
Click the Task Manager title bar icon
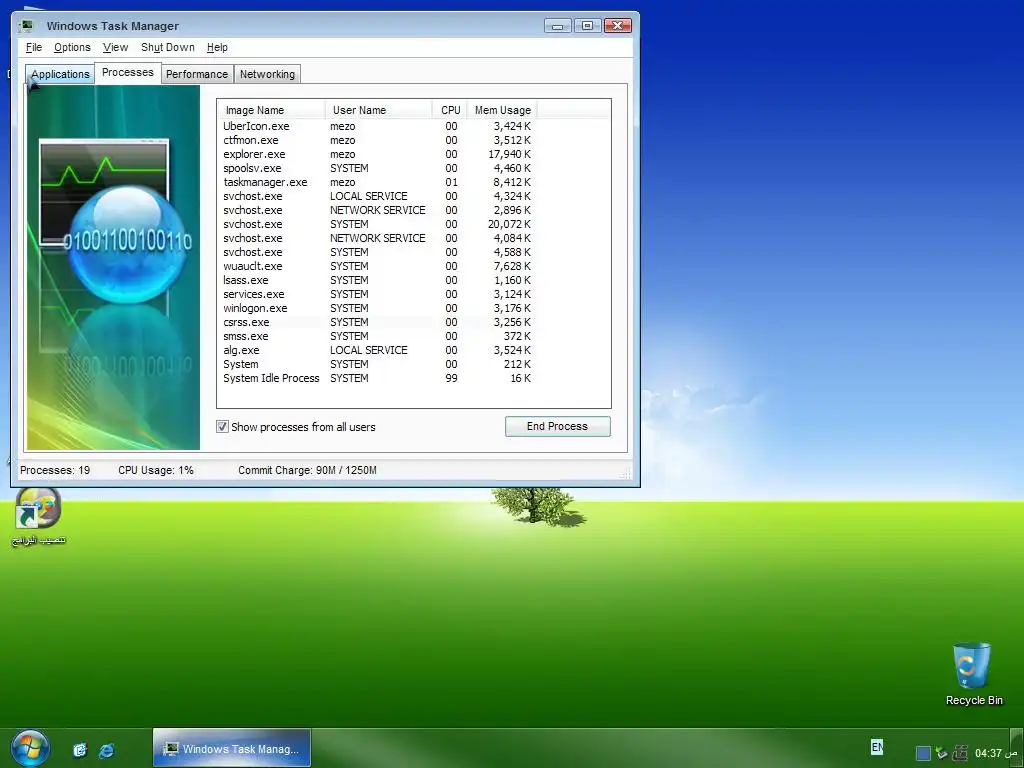pyautogui.click(x=26, y=26)
